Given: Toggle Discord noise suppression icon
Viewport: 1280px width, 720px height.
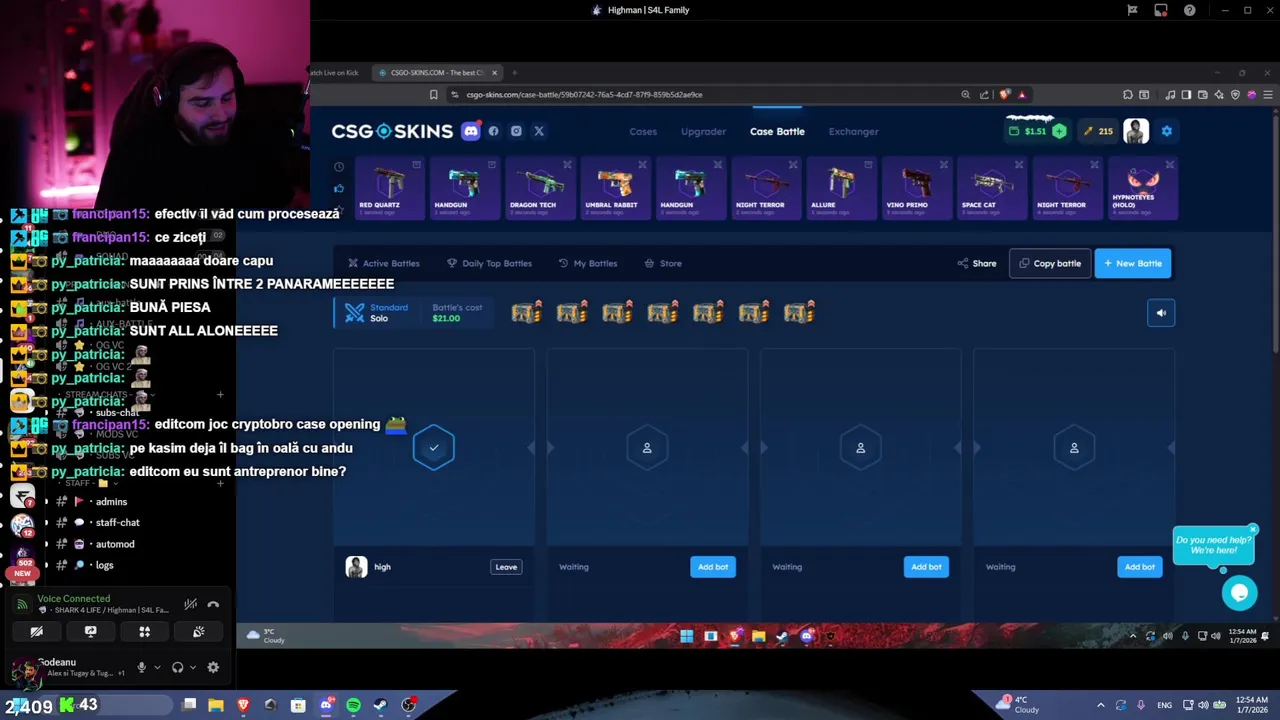Looking at the screenshot, I should click(x=190, y=604).
